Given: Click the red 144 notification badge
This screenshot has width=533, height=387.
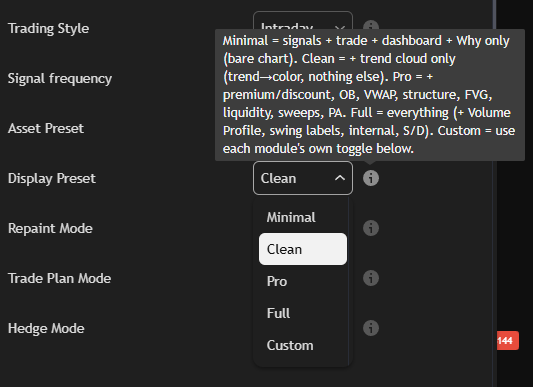Looking at the screenshot, I should click(x=508, y=340).
